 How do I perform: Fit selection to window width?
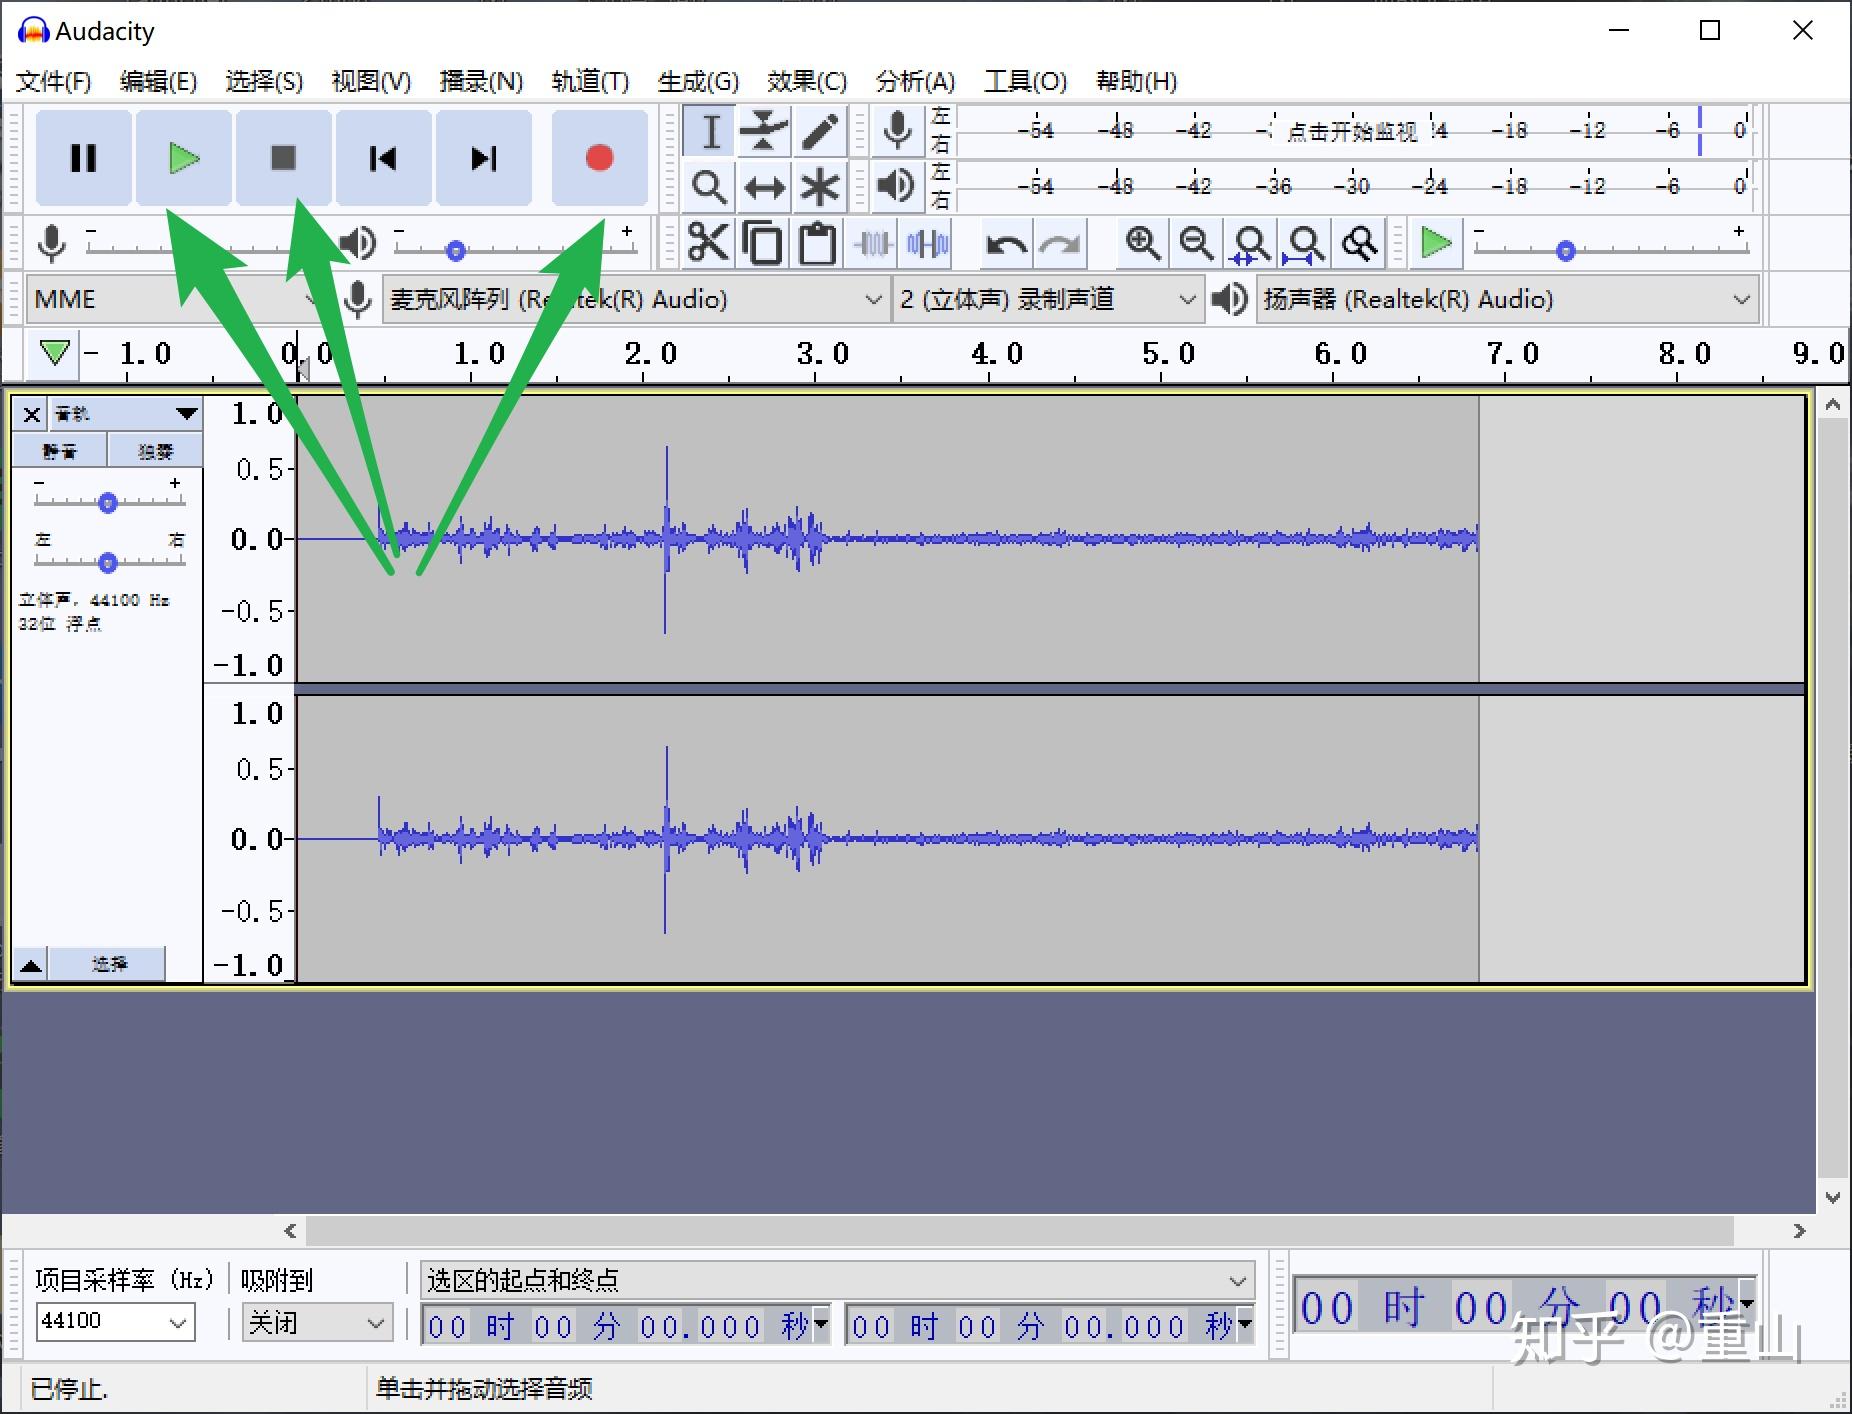pyautogui.click(x=1251, y=243)
